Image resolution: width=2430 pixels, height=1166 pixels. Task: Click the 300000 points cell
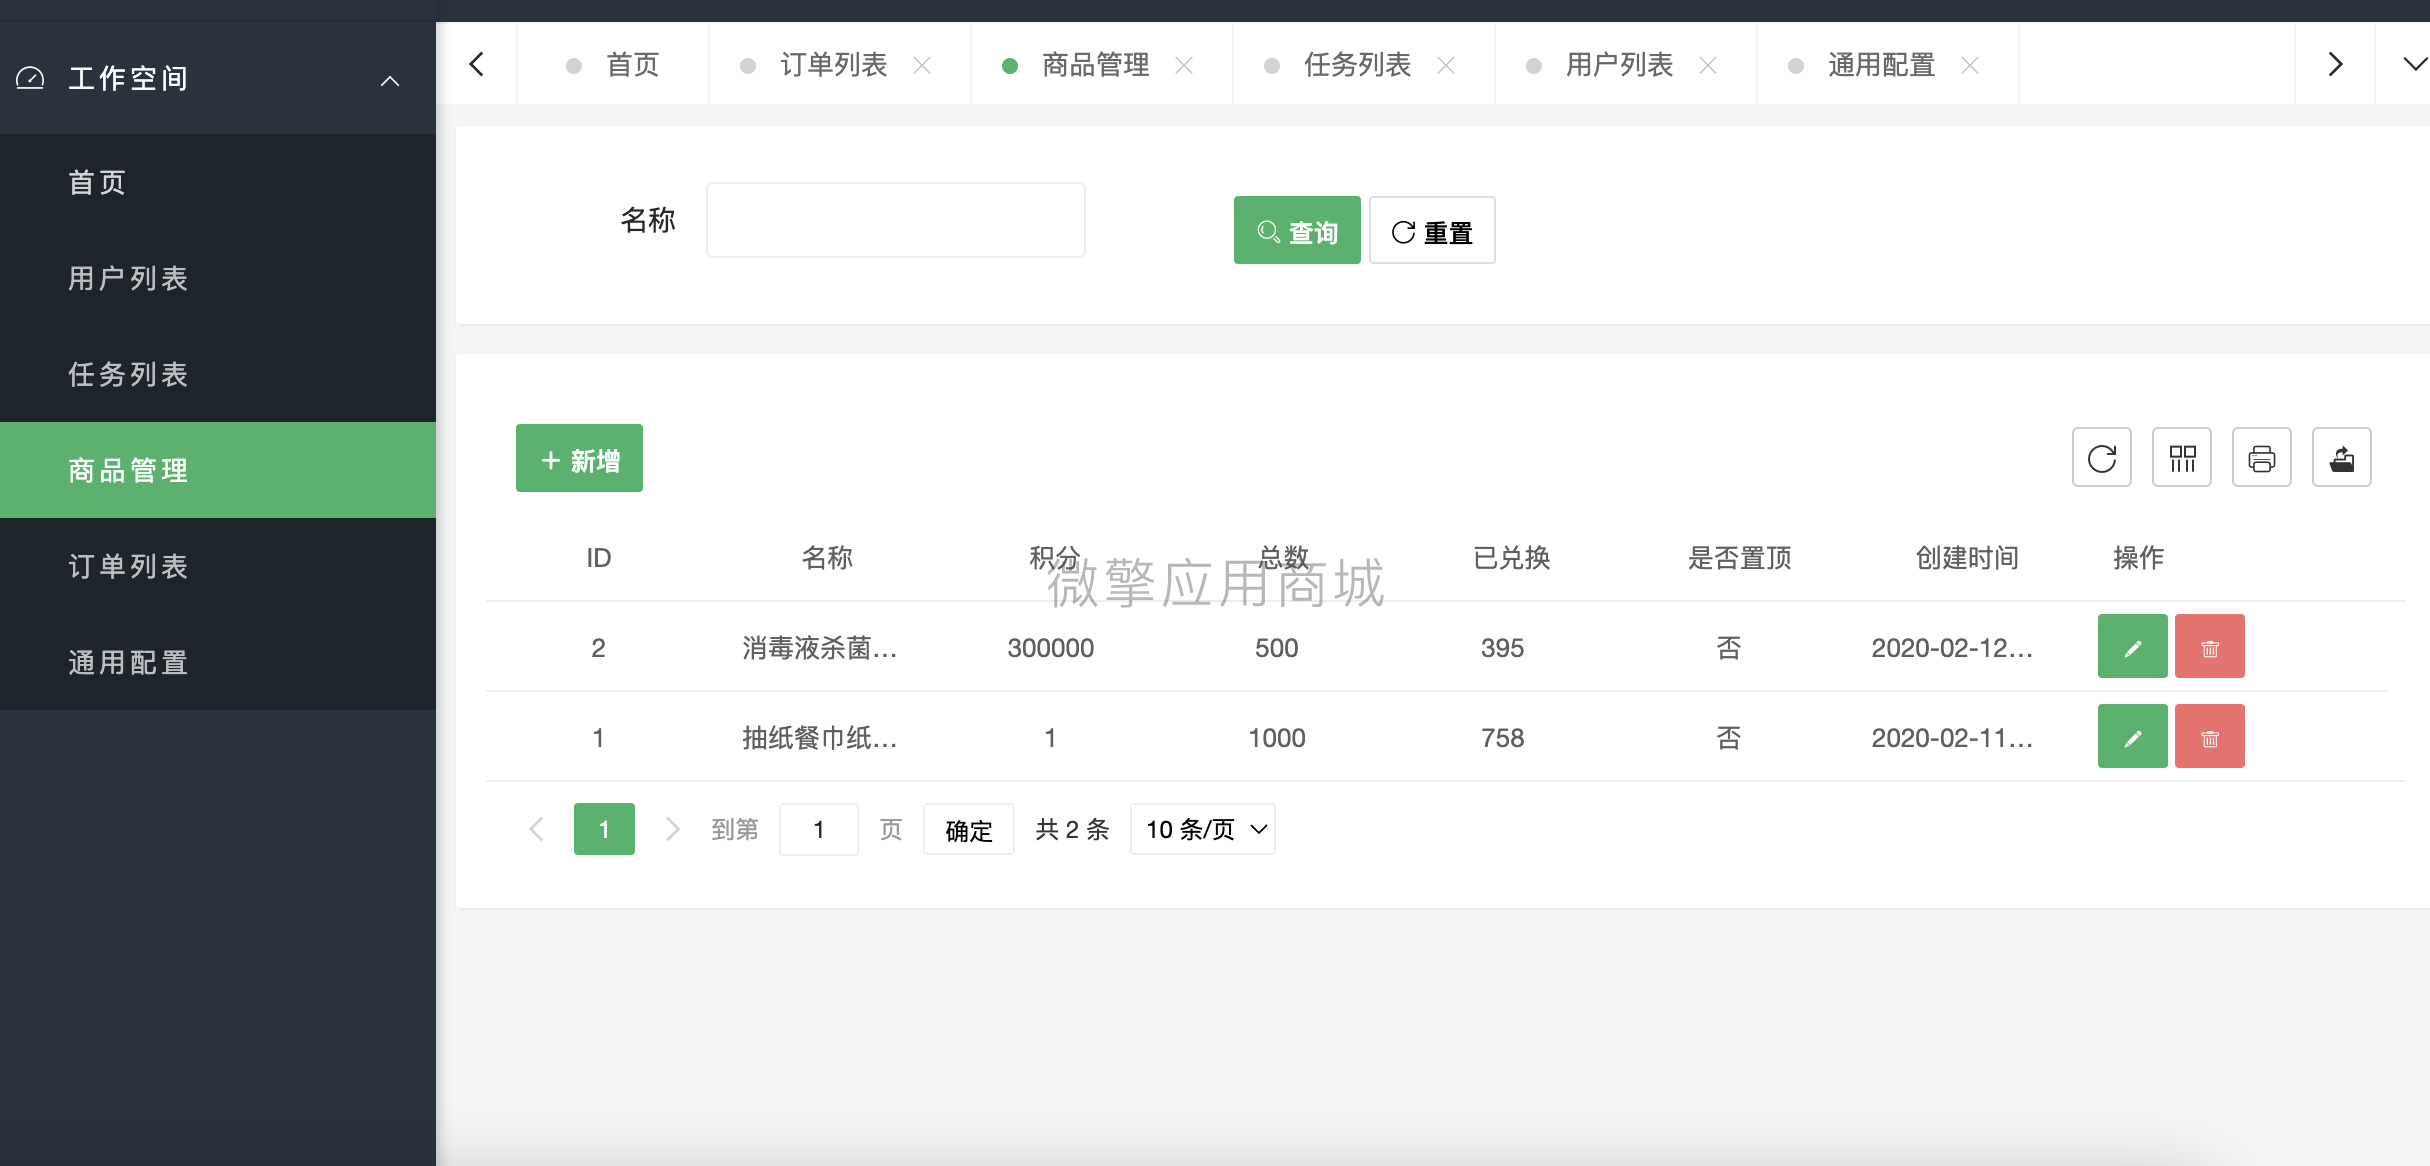pyautogui.click(x=1051, y=648)
